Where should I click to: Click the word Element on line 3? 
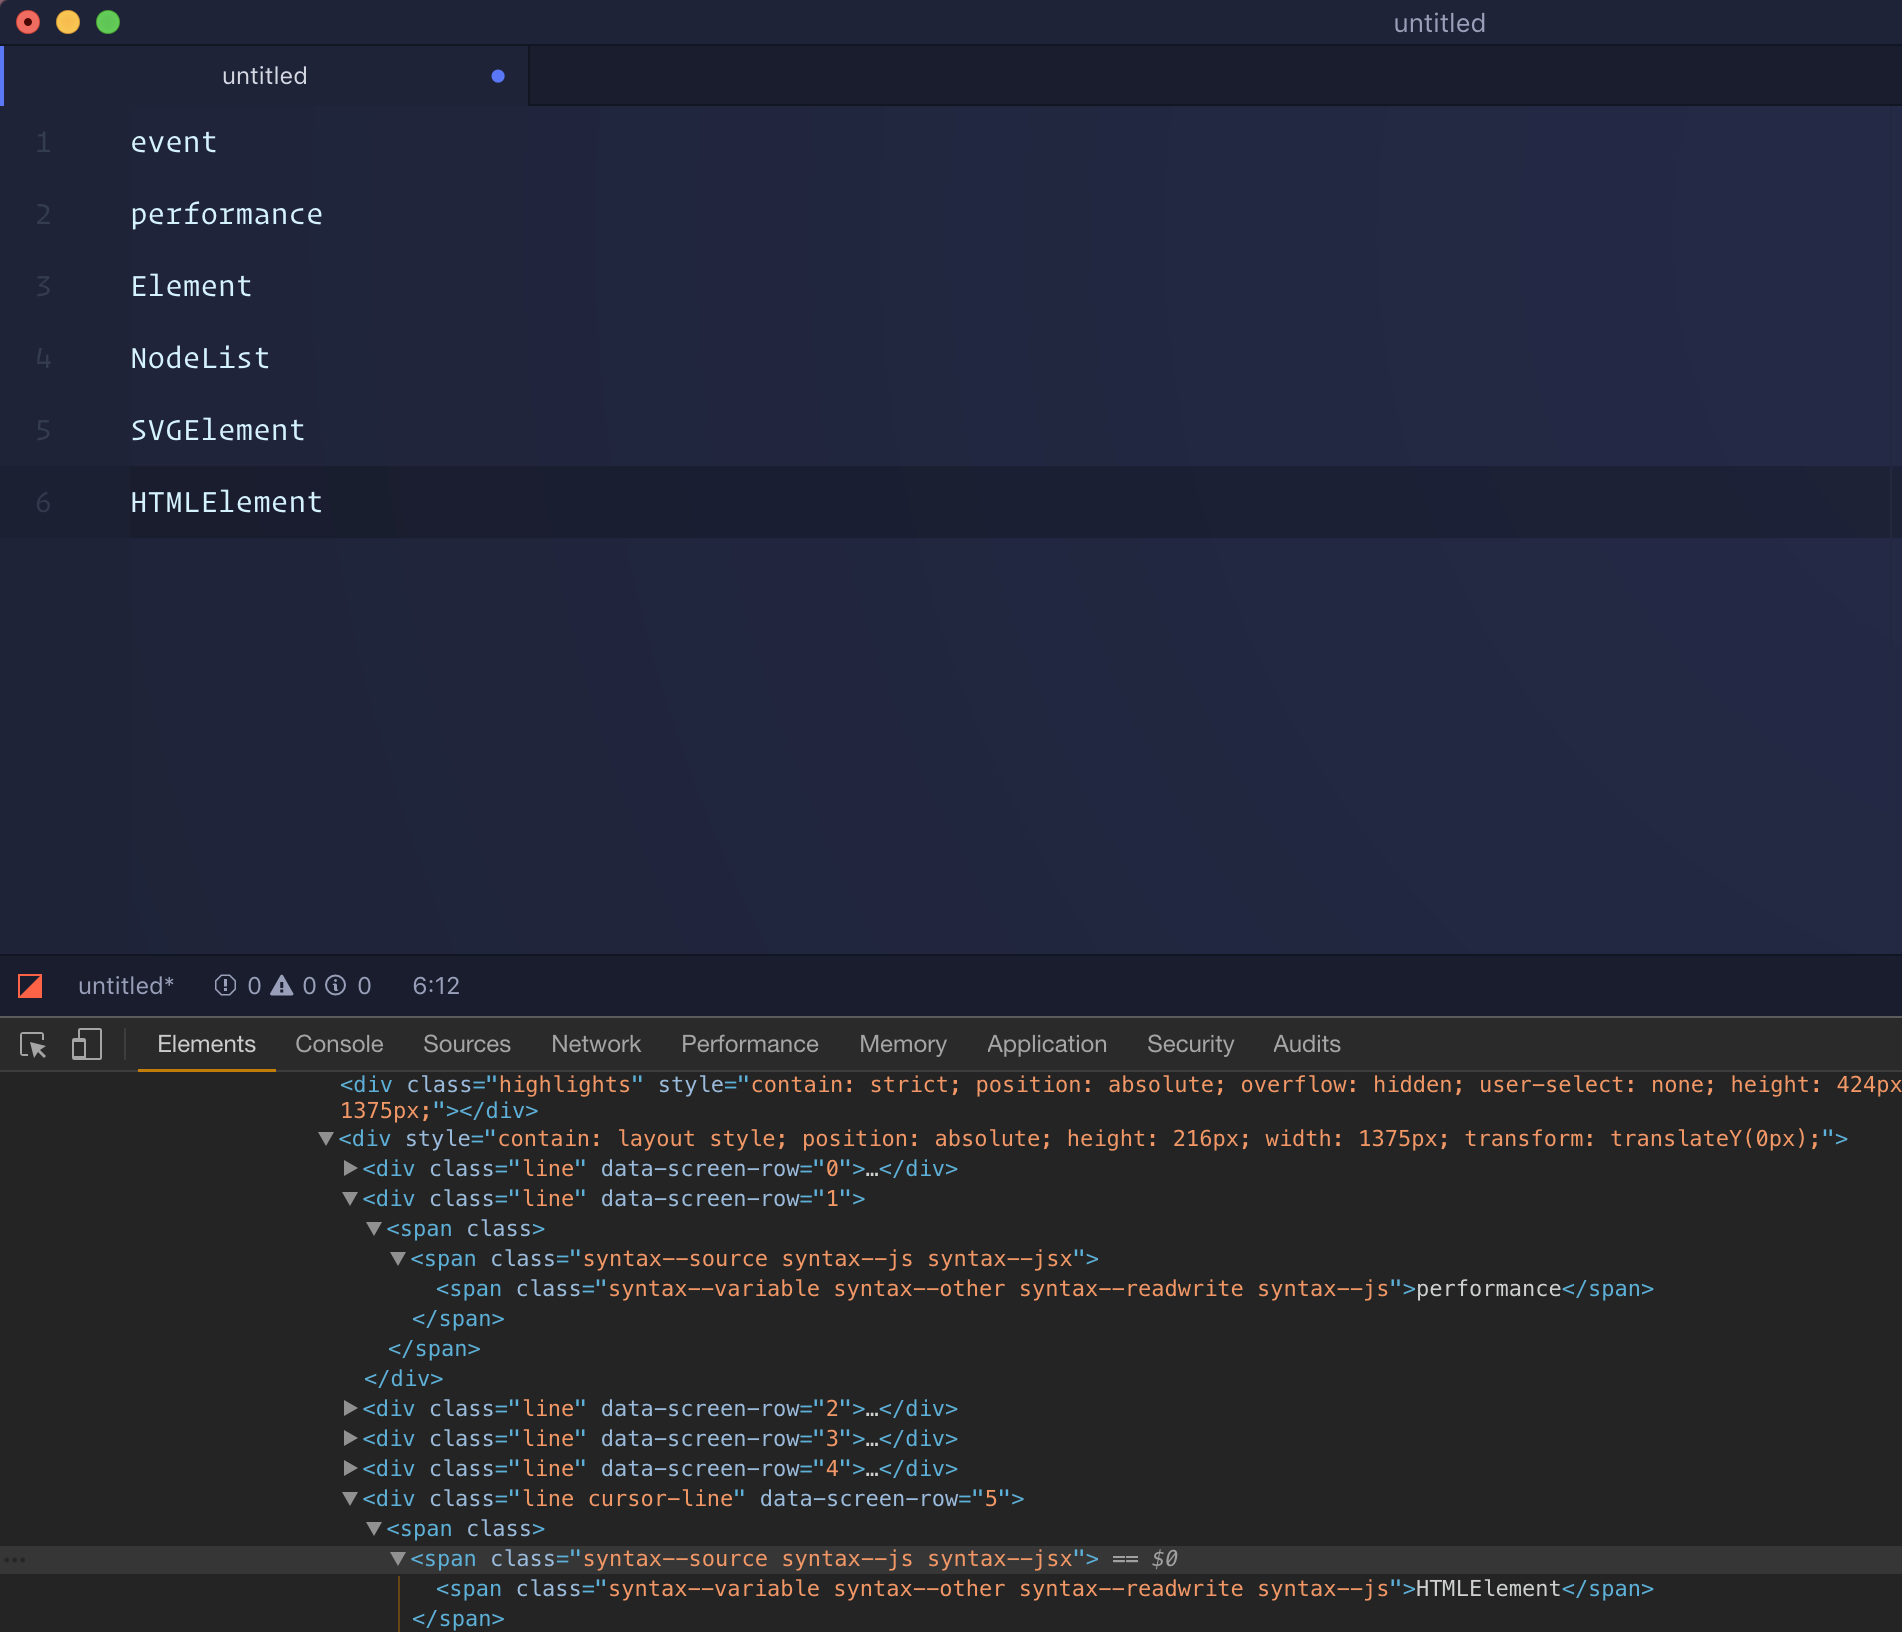click(x=192, y=286)
